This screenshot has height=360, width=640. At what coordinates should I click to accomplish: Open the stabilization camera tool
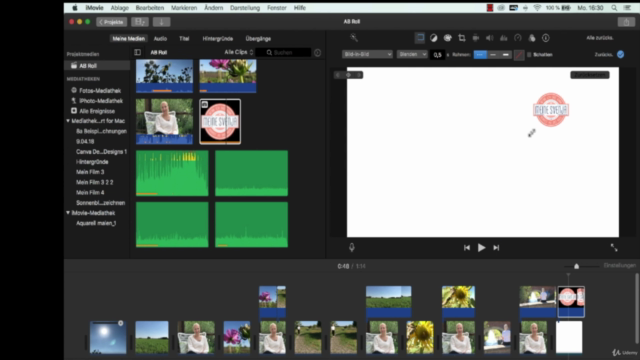pos(476,38)
